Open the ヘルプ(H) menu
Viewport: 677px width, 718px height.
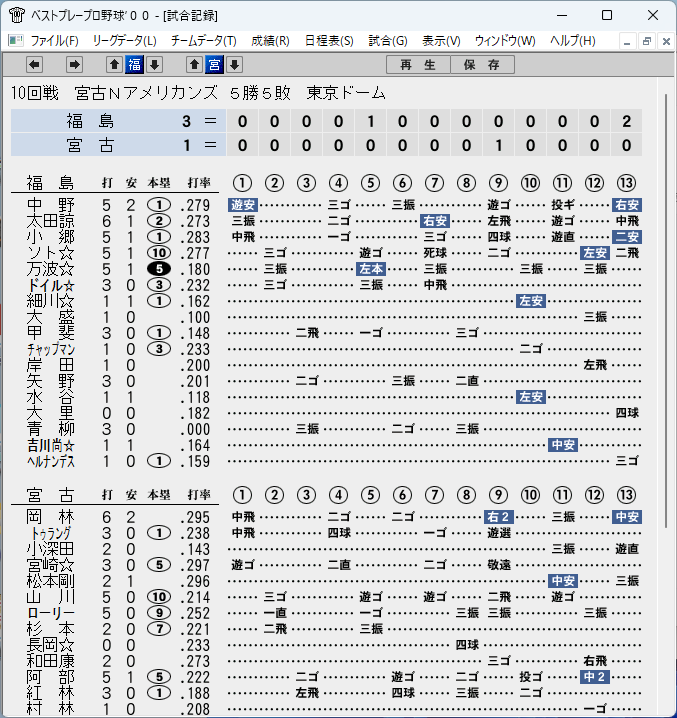click(x=573, y=41)
